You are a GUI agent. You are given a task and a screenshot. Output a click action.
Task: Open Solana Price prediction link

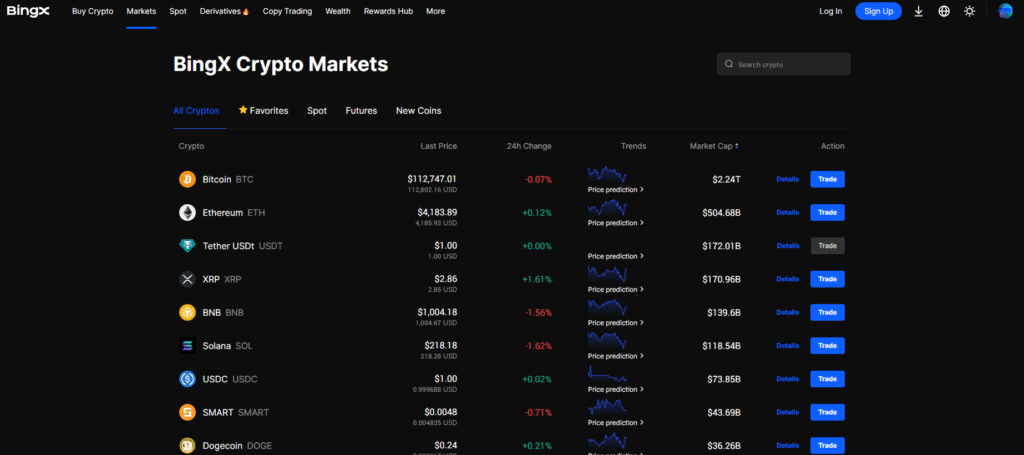pyautogui.click(x=616, y=356)
